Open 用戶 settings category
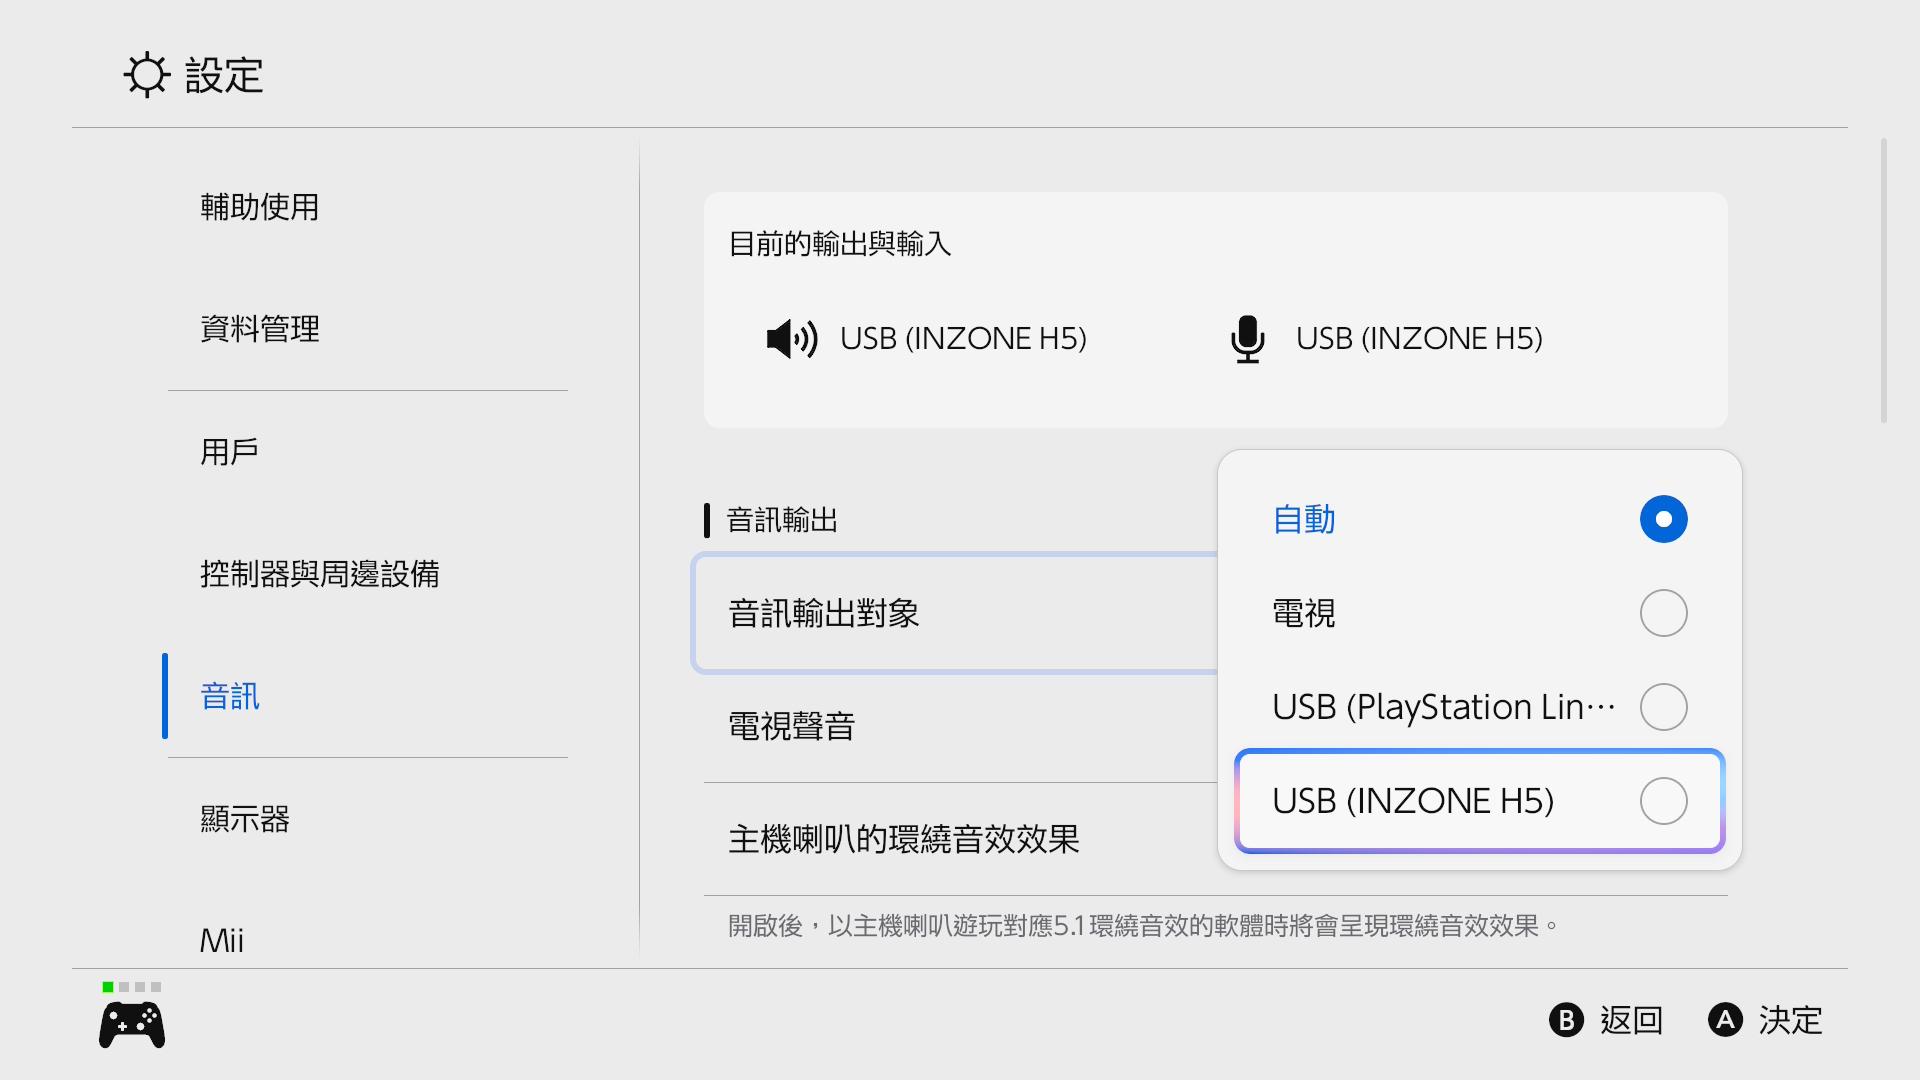The height and width of the screenshot is (1080, 1920). 230,452
